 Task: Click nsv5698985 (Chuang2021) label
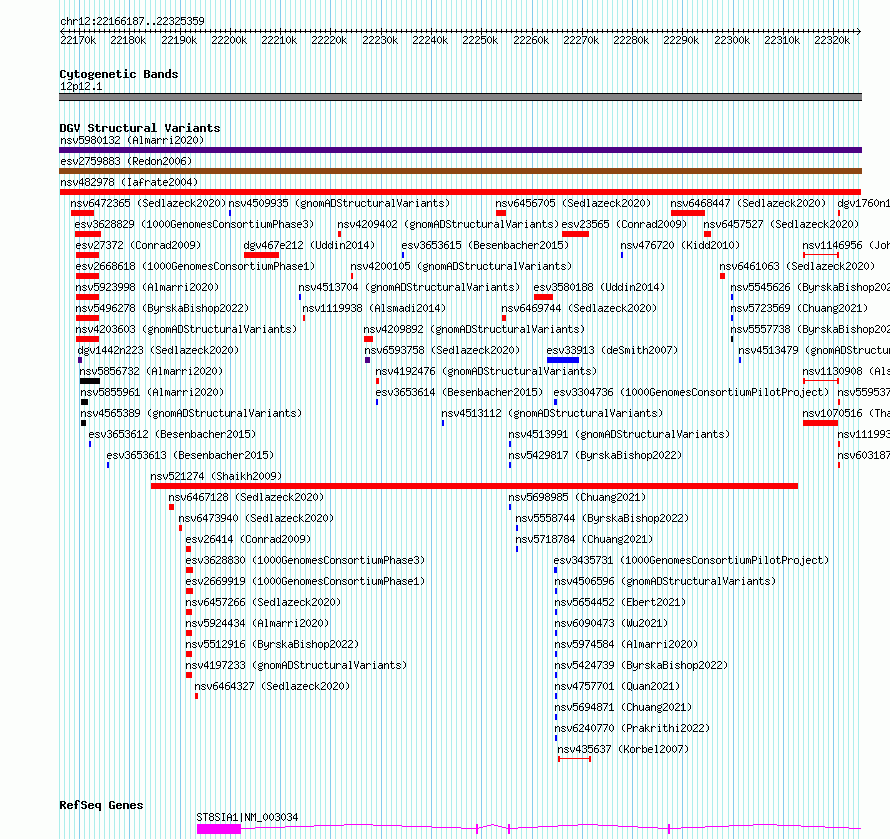pos(577,497)
